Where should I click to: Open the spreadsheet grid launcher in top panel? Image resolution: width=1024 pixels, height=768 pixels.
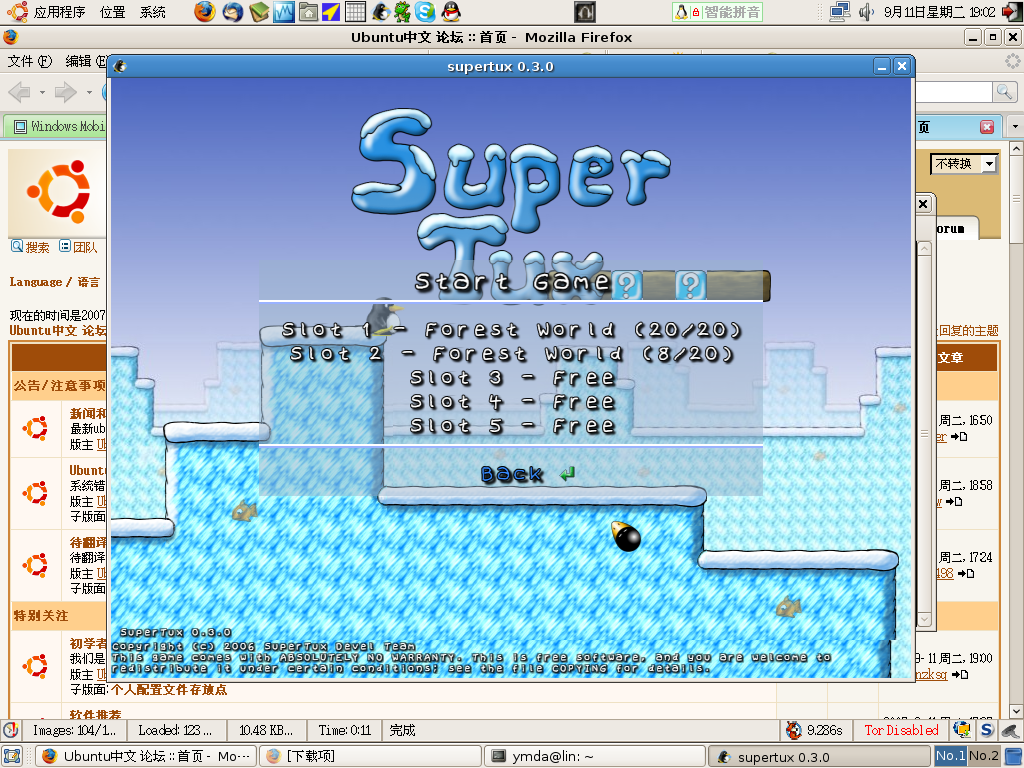point(355,12)
